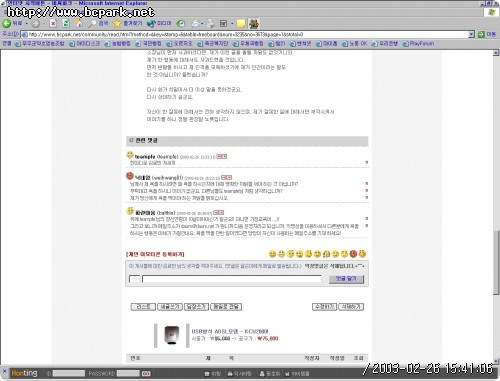Click the 새글쓰기 new post button
Image resolution: width=500 pixels, height=381 pixels.
coord(170,307)
